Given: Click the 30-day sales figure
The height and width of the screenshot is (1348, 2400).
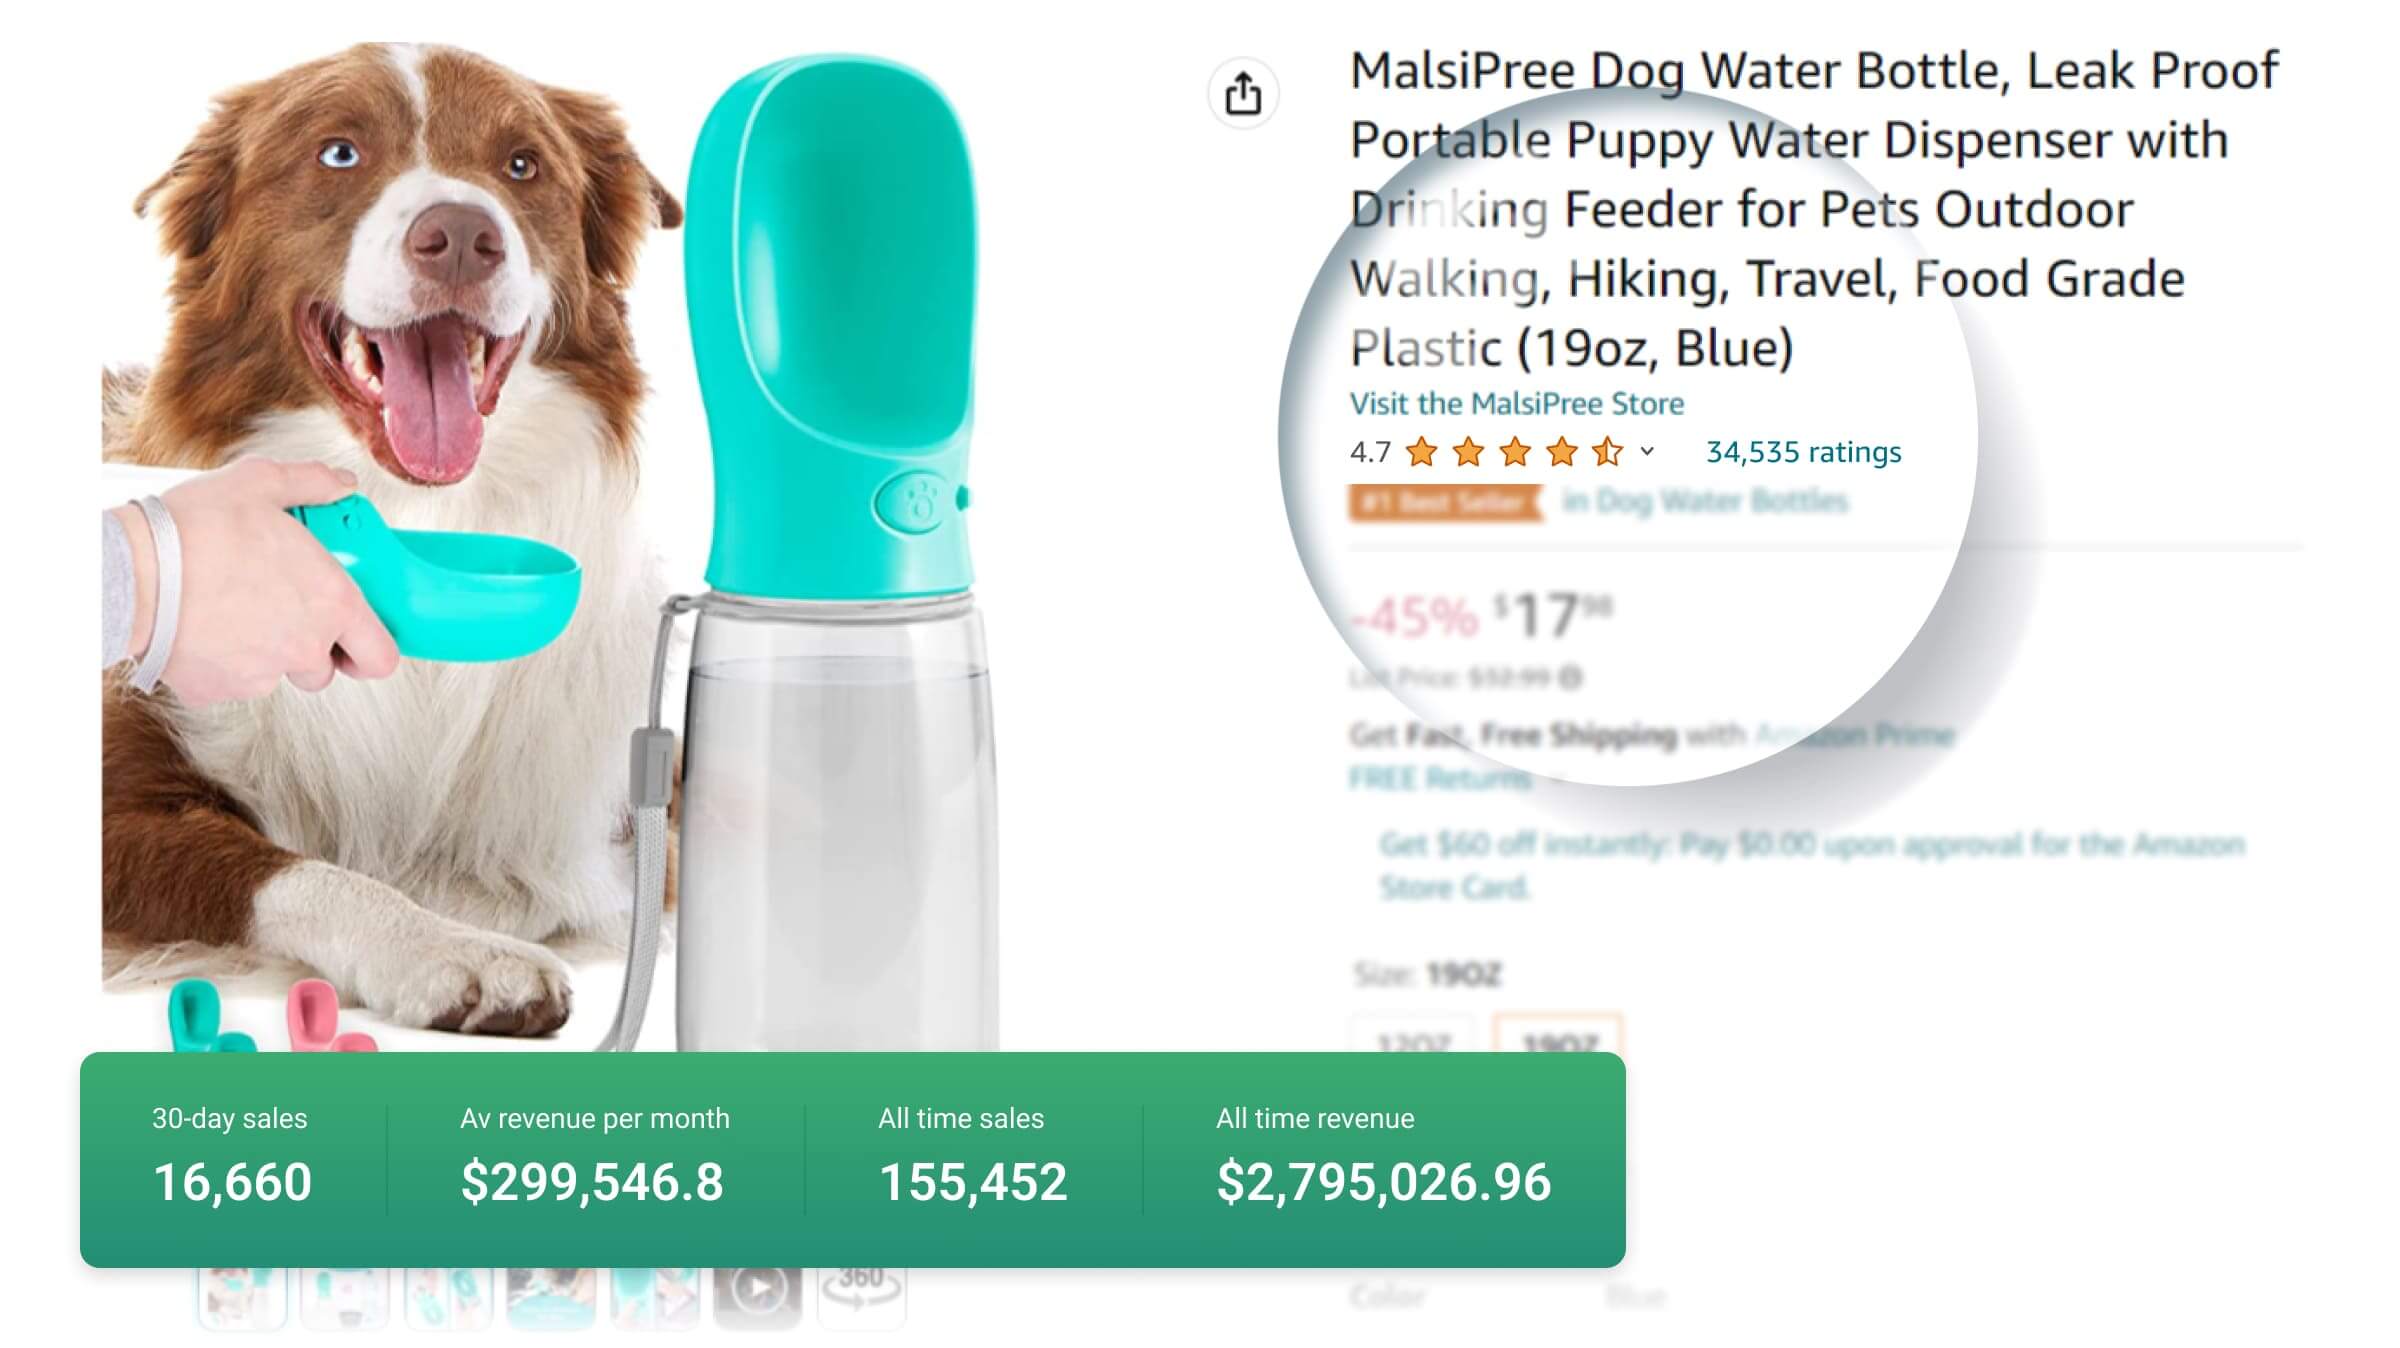Looking at the screenshot, I should click(x=232, y=1182).
